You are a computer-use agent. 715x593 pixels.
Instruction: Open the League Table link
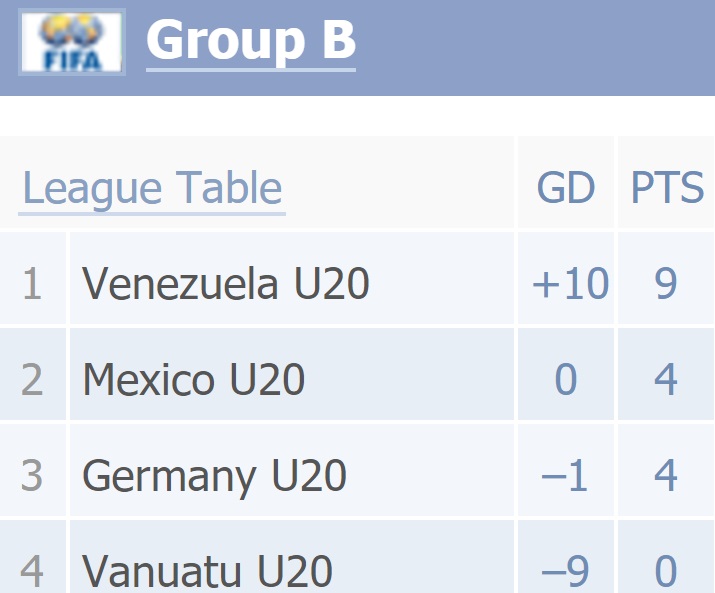click(x=152, y=187)
